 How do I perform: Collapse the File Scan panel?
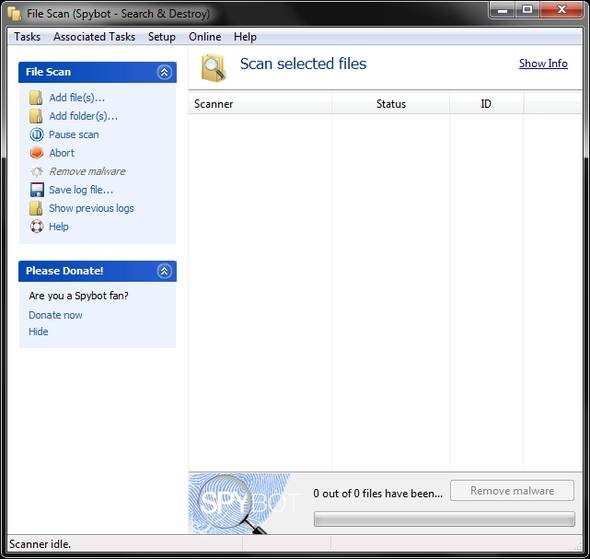click(x=164, y=72)
